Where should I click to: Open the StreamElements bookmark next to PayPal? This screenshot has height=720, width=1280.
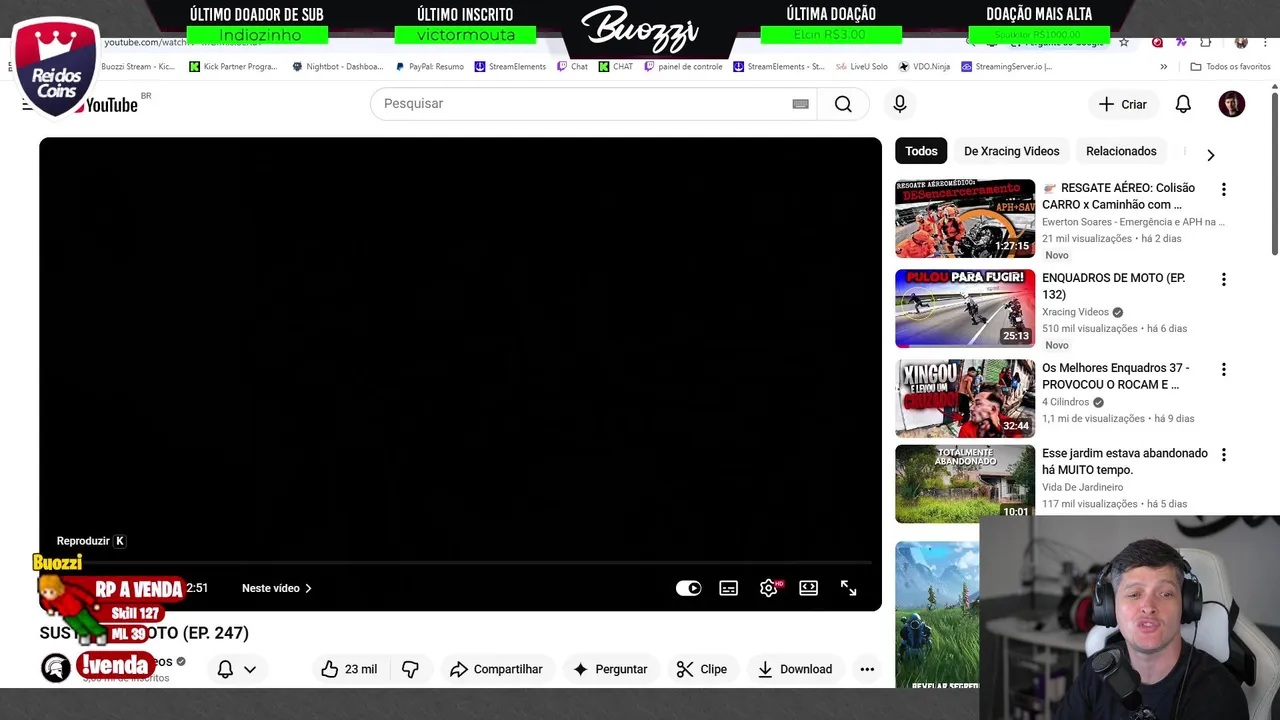coord(510,67)
